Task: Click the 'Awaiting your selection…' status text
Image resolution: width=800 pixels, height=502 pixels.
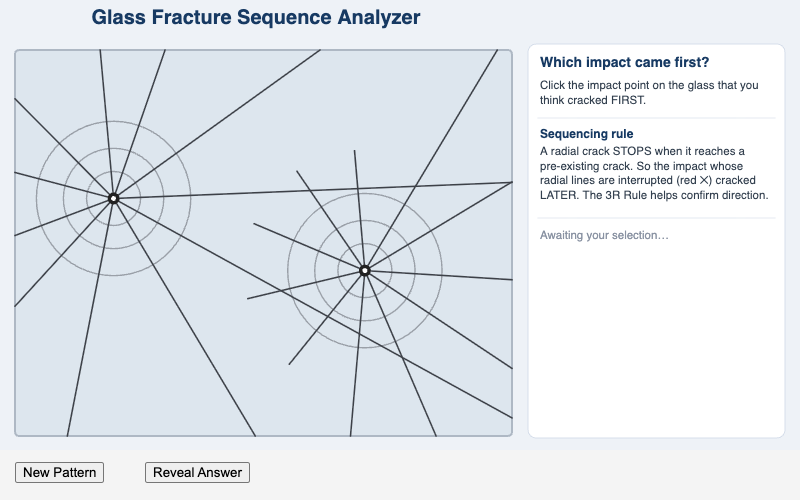Action: [604, 235]
